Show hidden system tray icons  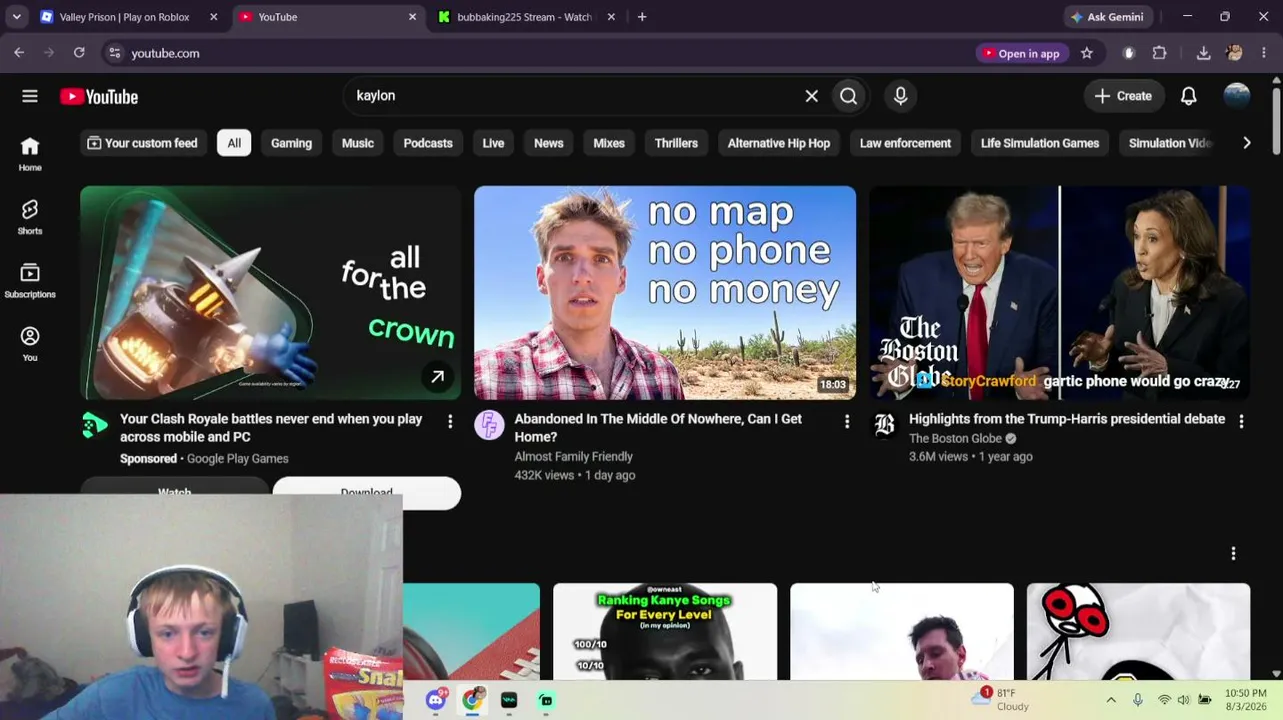pyautogui.click(x=1110, y=700)
